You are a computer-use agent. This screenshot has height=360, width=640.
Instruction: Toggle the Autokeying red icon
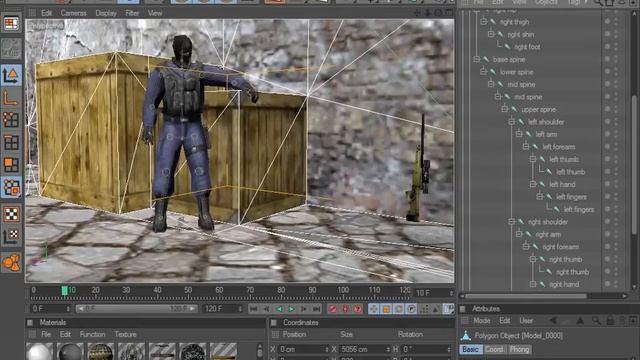[x=345, y=309]
